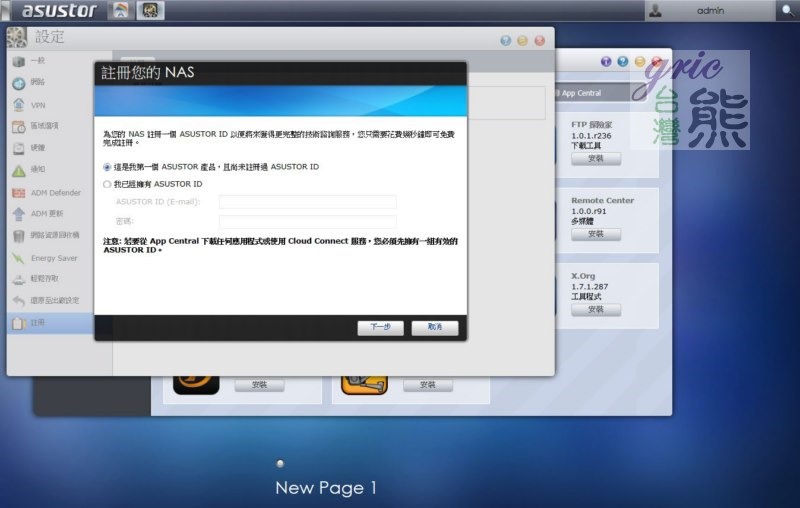Viewport: 800px width, 508px height.
Task: Click the X.Org app title
Action: [x=583, y=276]
